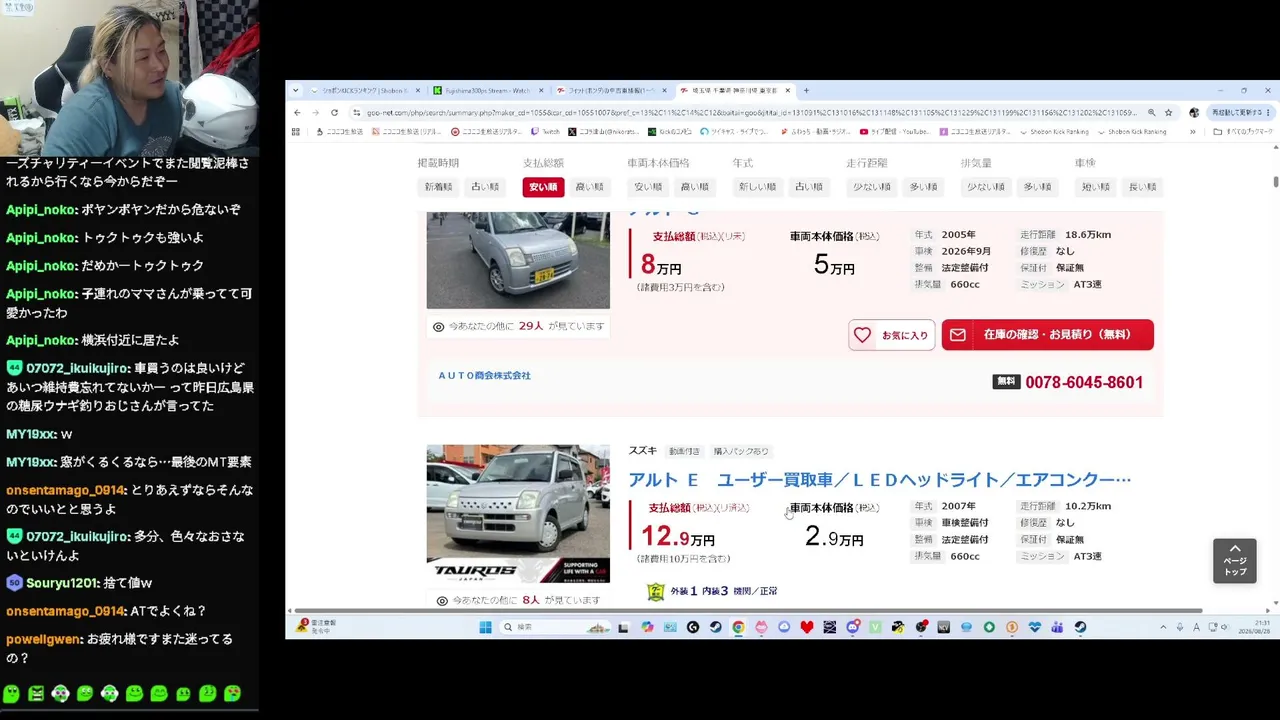Click the browser address bar URL
This screenshot has width=1280, height=720.
750,113
